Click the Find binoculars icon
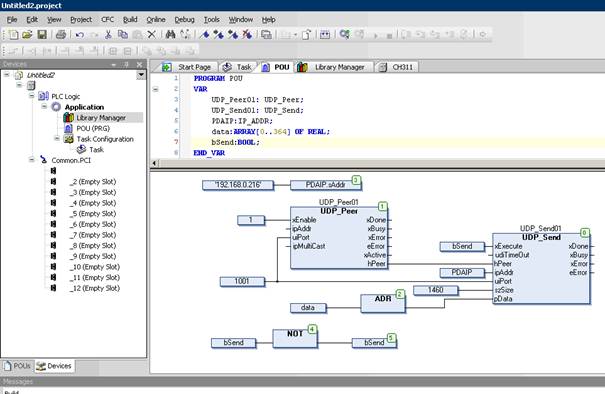Screen dimensions: 605x394 pyautogui.click(x=170, y=35)
